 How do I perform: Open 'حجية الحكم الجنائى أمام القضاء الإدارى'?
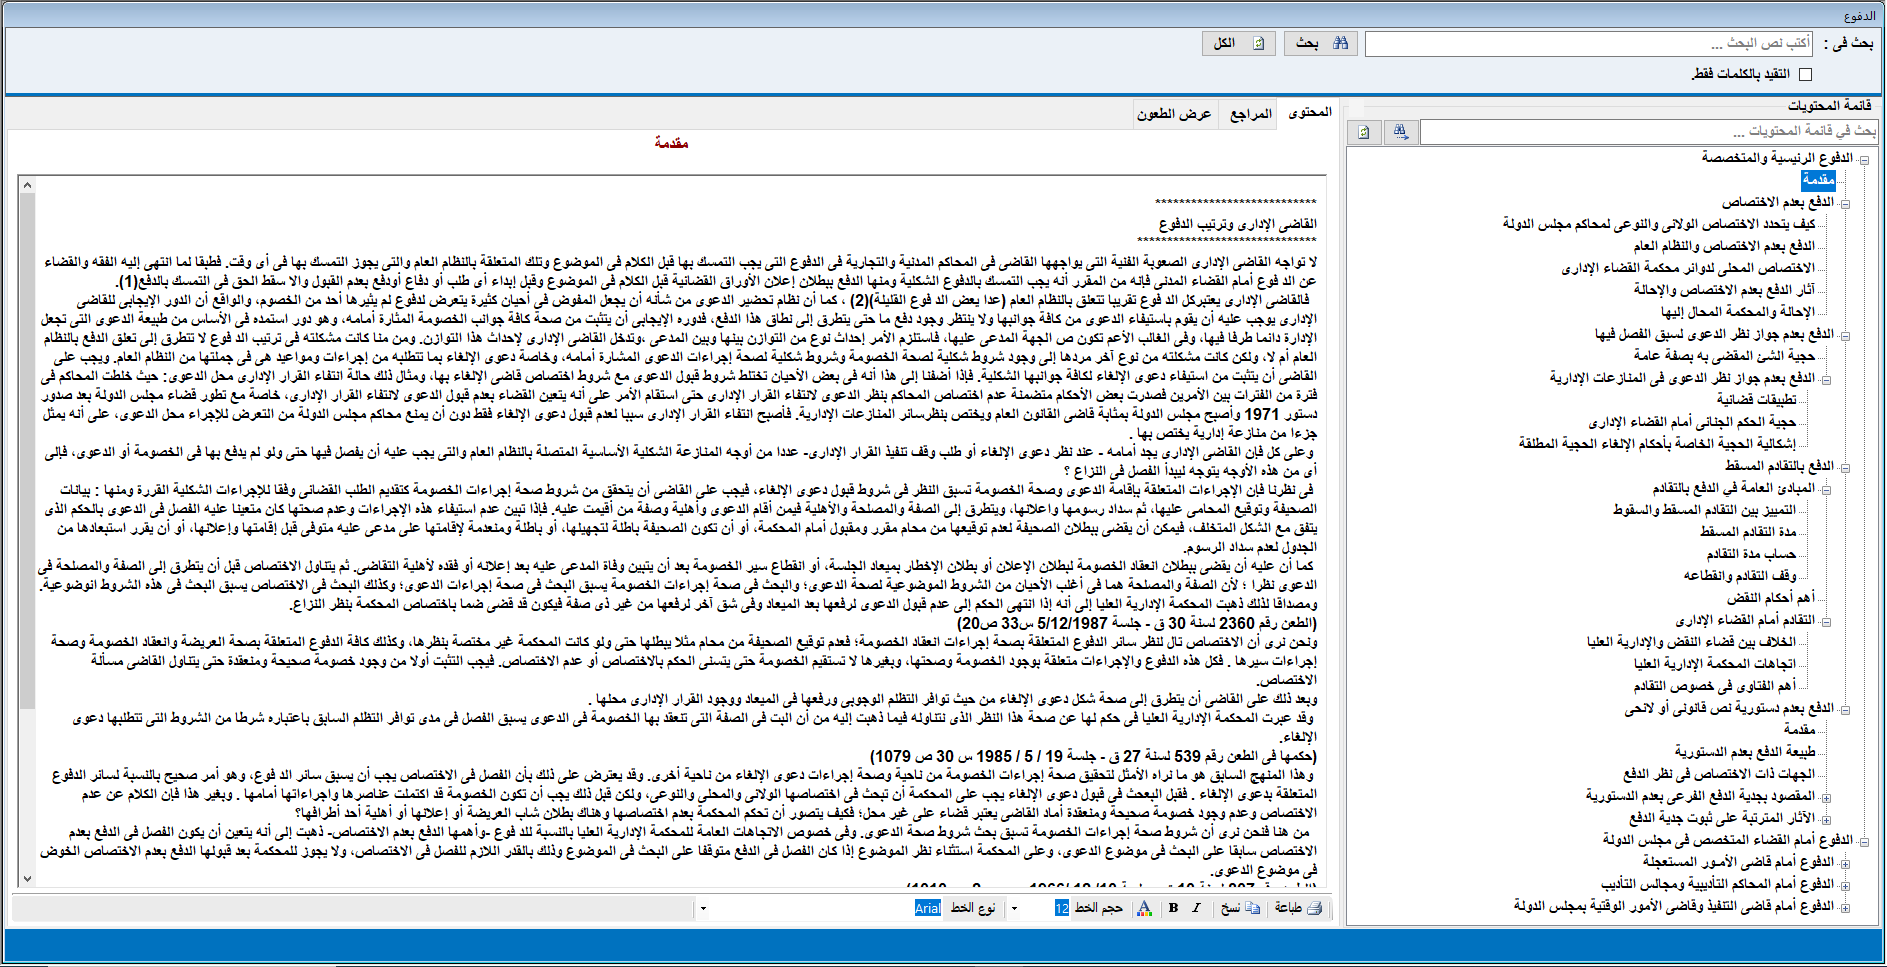pos(1692,422)
